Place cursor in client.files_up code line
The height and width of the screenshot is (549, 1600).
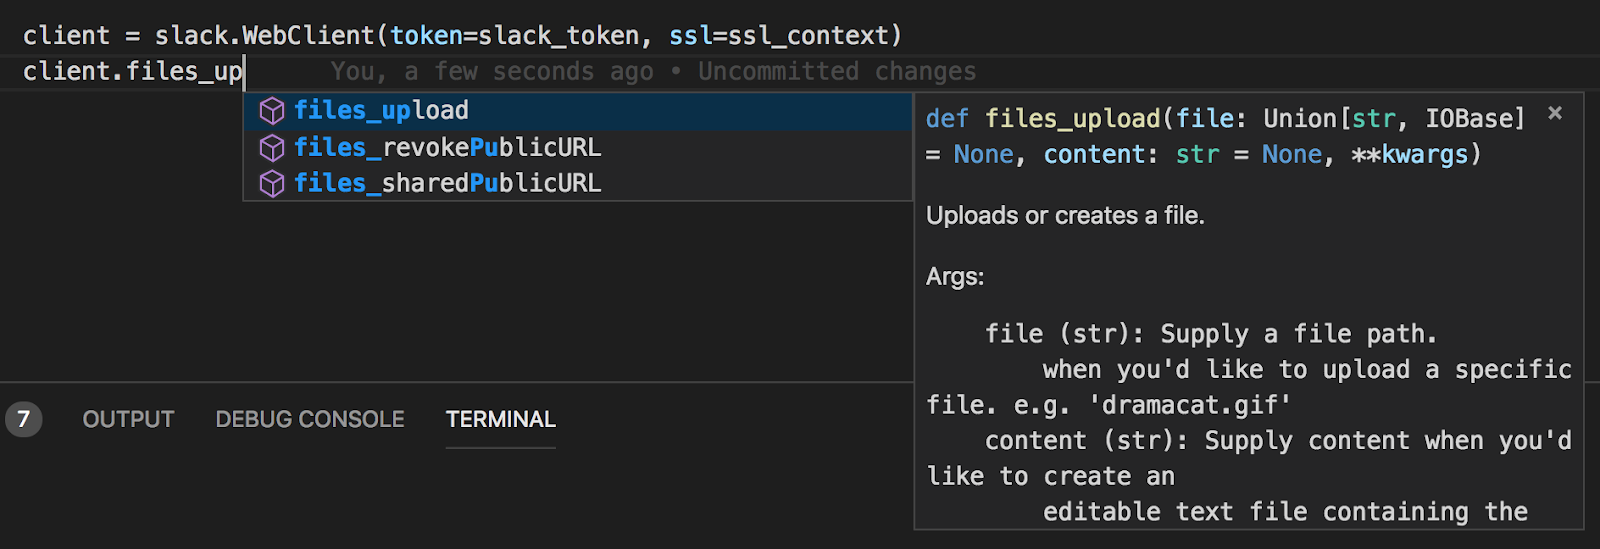pyautogui.click(x=134, y=72)
